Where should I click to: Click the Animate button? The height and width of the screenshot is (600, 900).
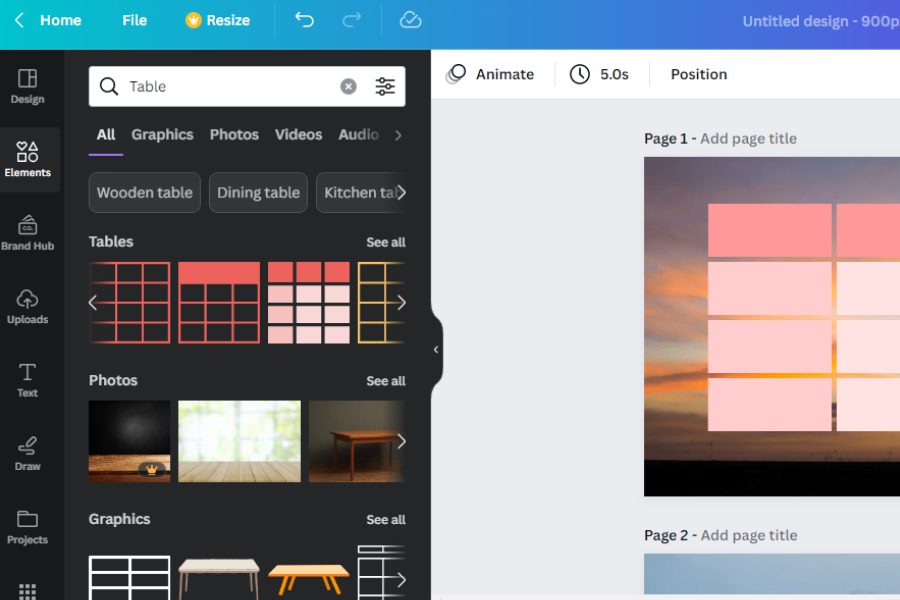[x=490, y=74]
